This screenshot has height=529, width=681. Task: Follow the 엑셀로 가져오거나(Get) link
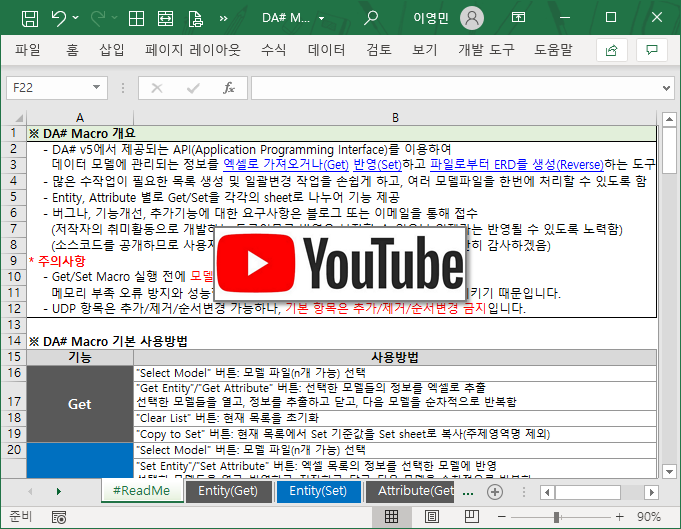(x=286, y=165)
